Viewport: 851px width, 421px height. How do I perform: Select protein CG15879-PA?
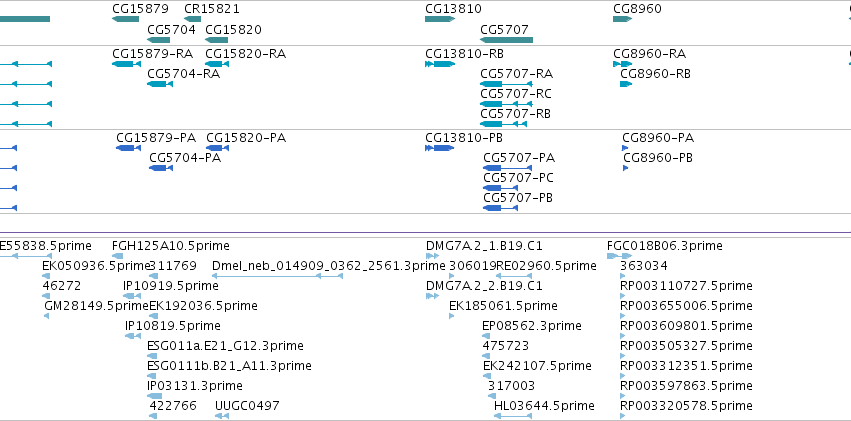tap(129, 148)
